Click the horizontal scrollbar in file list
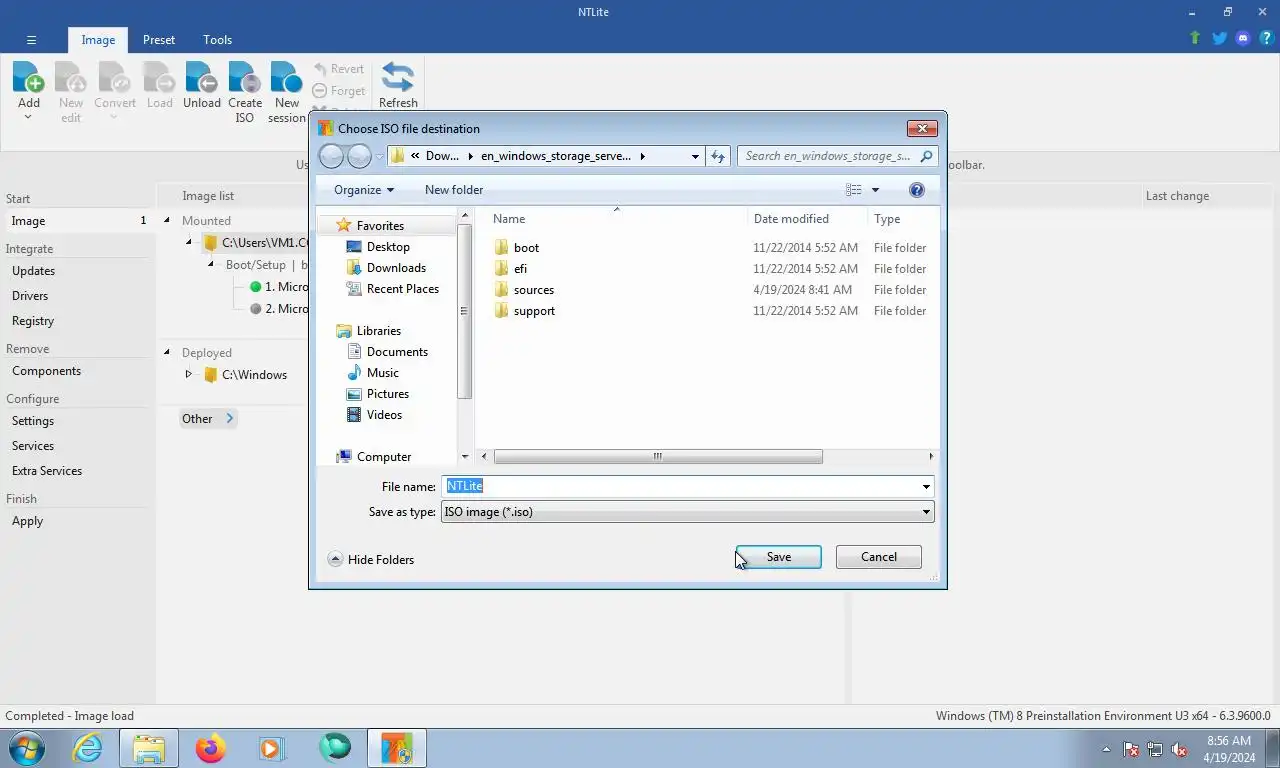Image resolution: width=1280 pixels, height=768 pixels. 658,457
